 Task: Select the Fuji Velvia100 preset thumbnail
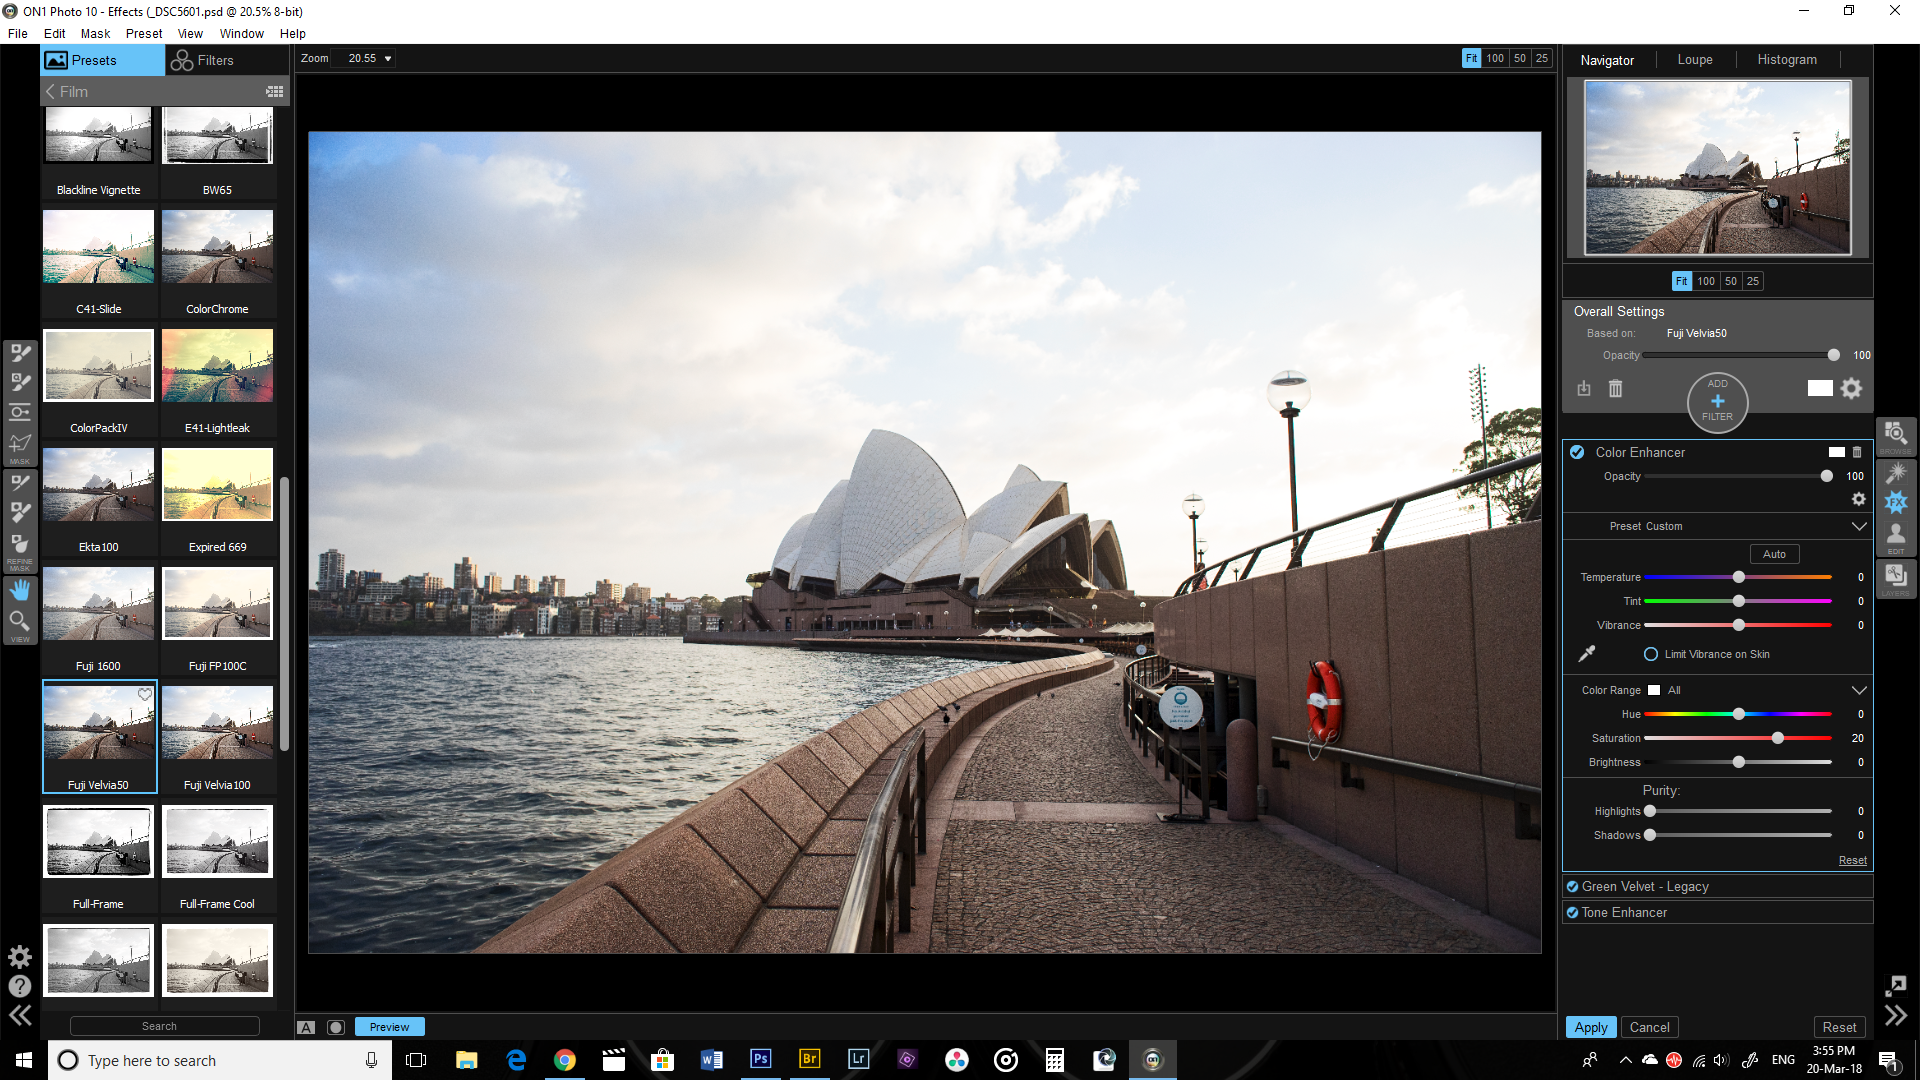[217, 722]
